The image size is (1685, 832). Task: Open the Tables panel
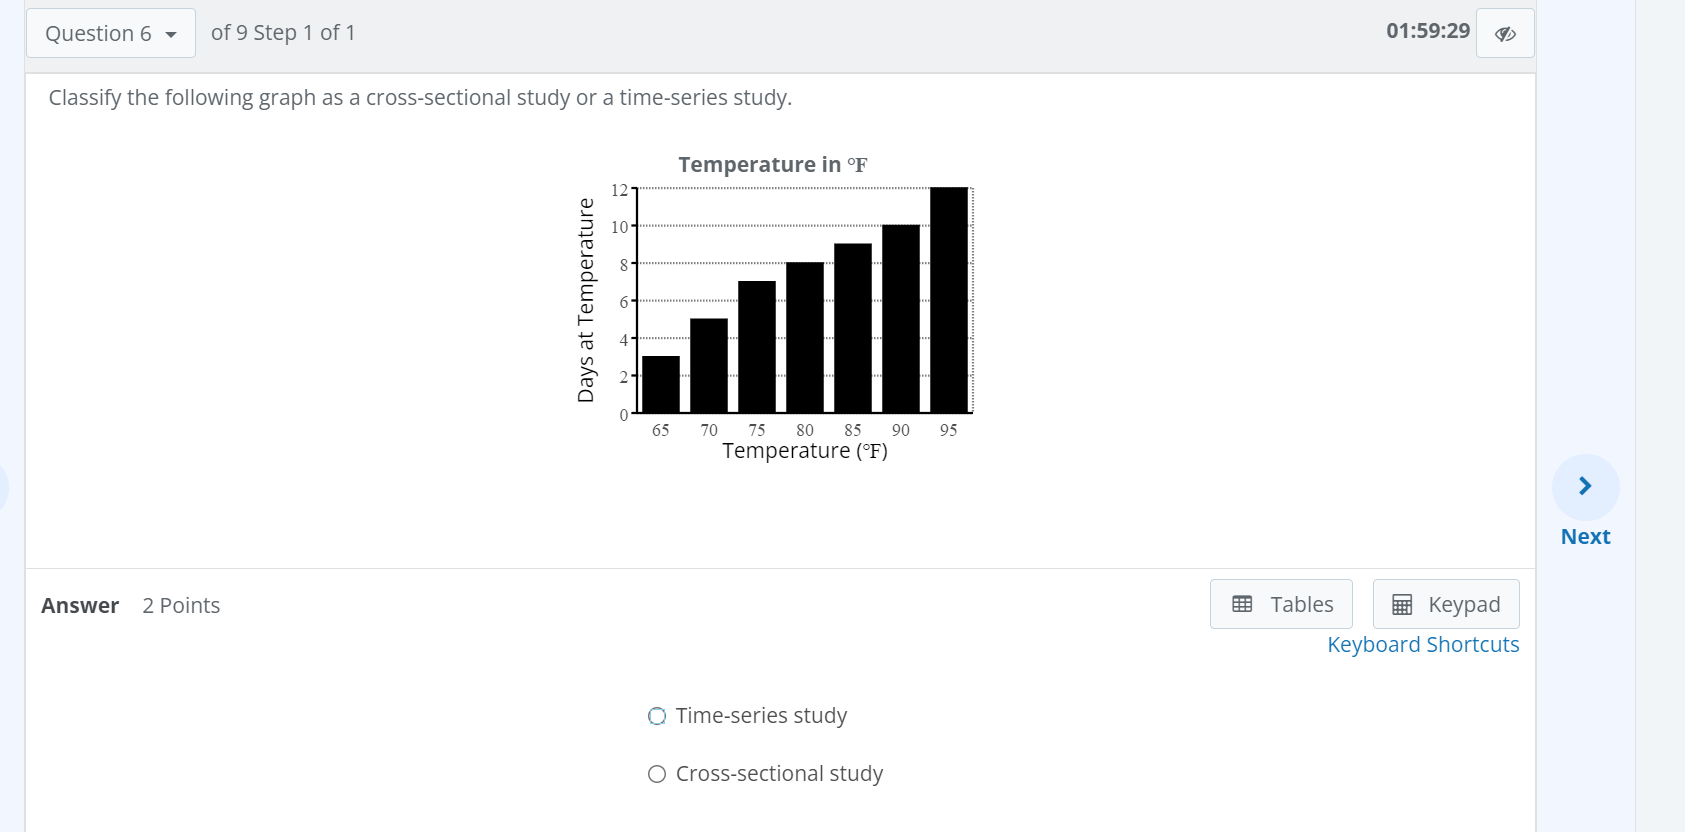tap(1281, 603)
